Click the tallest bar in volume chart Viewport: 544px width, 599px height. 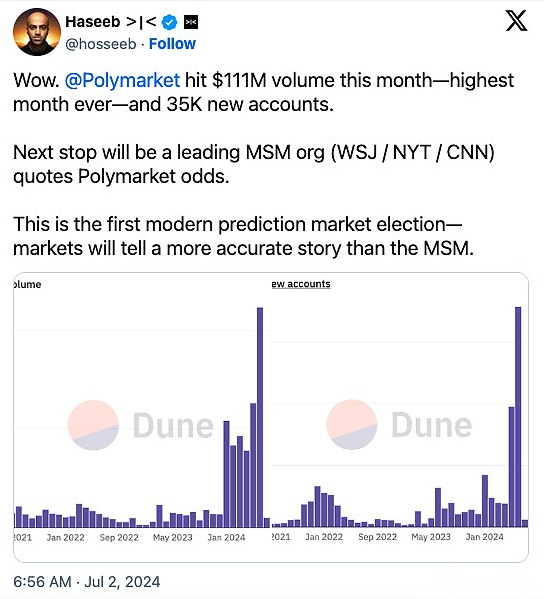[x=260, y=418]
